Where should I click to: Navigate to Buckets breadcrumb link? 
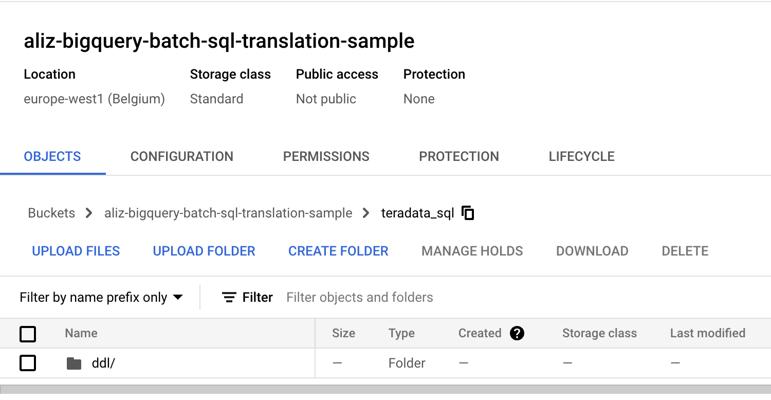[51, 213]
